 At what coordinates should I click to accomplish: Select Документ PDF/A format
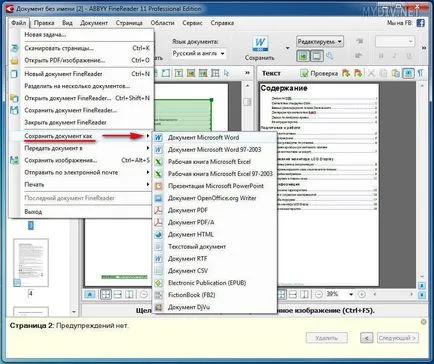[215, 222]
